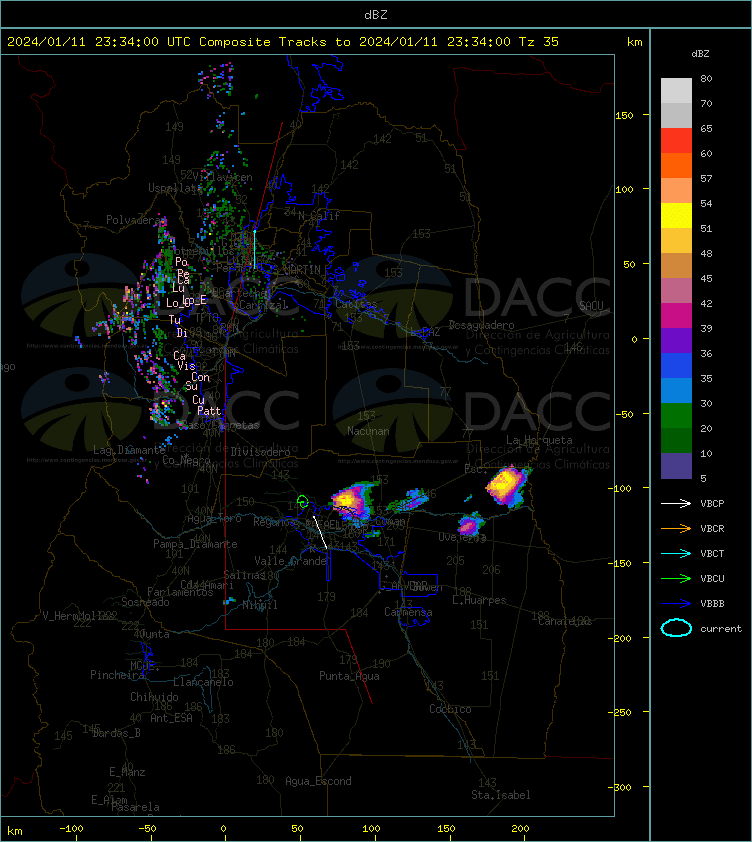The height and width of the screenshot is (842, 752).
Task: Select the green storm ellipse near Reganos
Action: [x=303, y=502]
